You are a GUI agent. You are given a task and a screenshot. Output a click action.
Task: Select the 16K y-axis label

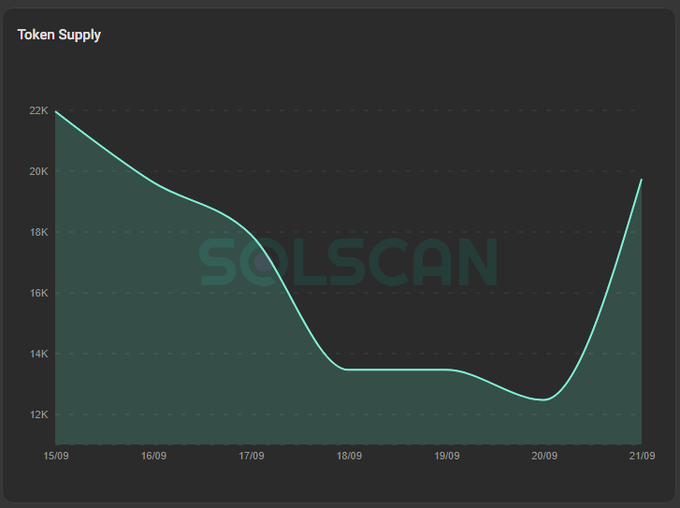39,293
